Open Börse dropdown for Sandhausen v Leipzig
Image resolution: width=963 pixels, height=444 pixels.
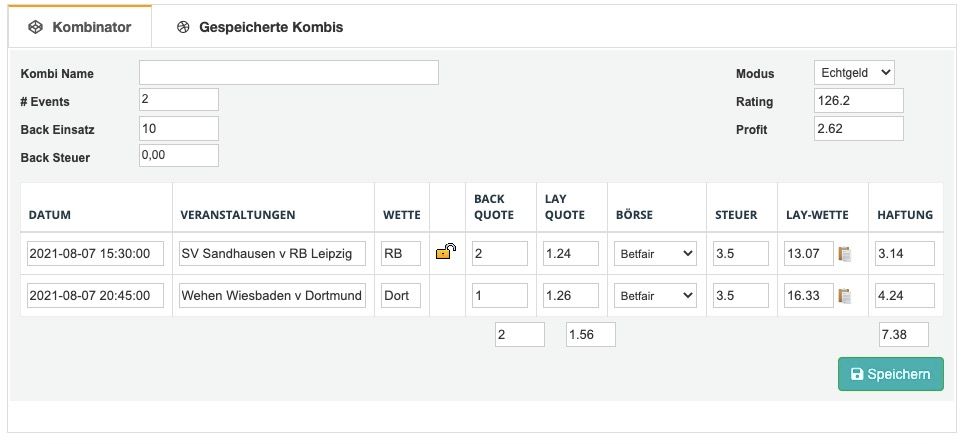655,254
